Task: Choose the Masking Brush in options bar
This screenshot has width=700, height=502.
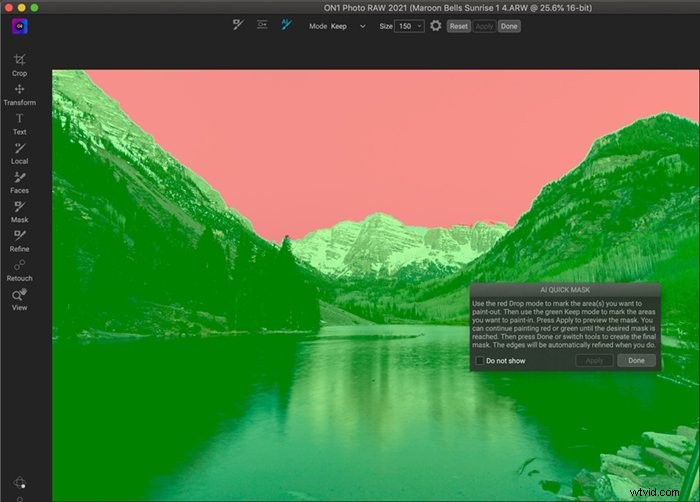Action: tap(238, 25)
